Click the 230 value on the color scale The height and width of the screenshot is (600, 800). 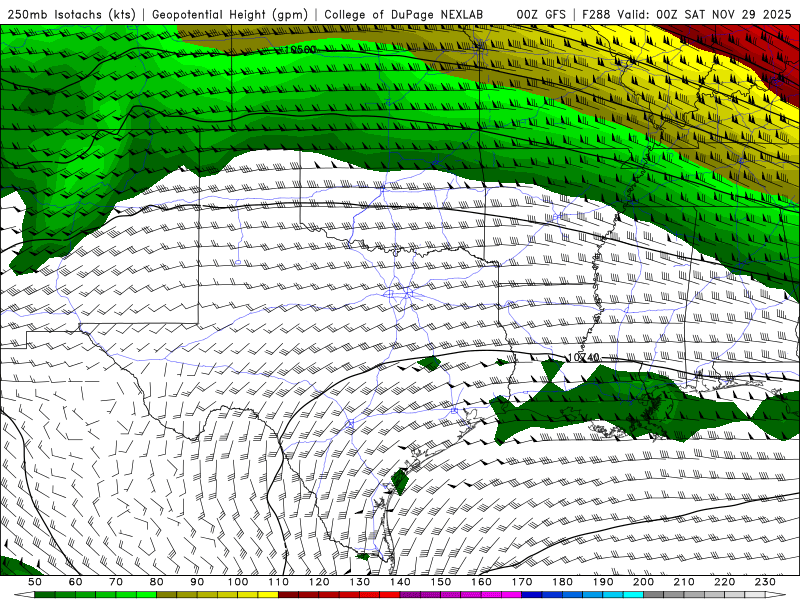point(765,582)
